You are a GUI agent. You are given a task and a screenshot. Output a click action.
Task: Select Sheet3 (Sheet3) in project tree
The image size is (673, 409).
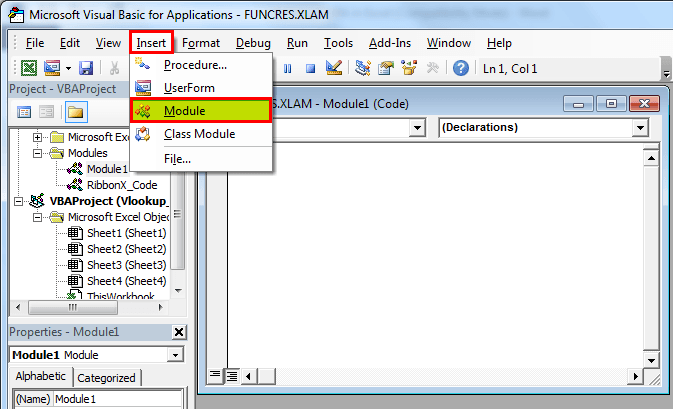pyautogui.click(x=127, y=265)
